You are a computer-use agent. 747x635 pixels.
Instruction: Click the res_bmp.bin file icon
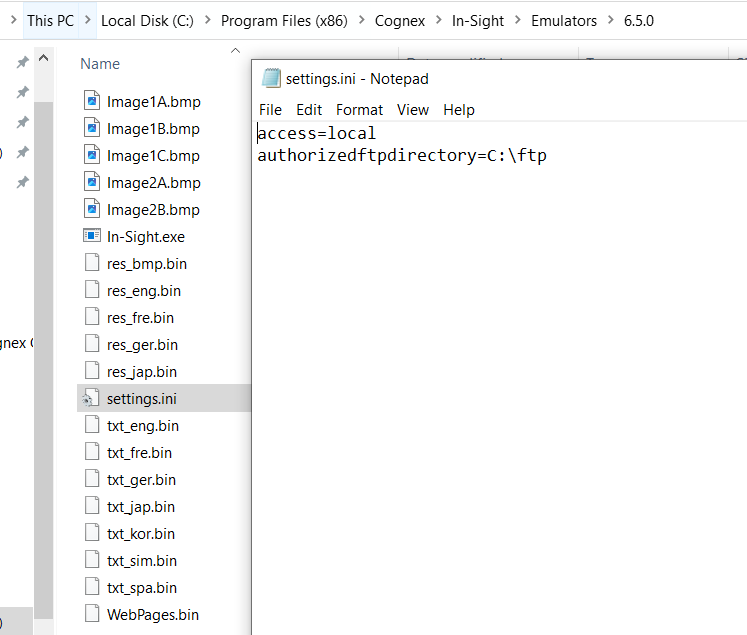click(92, 263)
